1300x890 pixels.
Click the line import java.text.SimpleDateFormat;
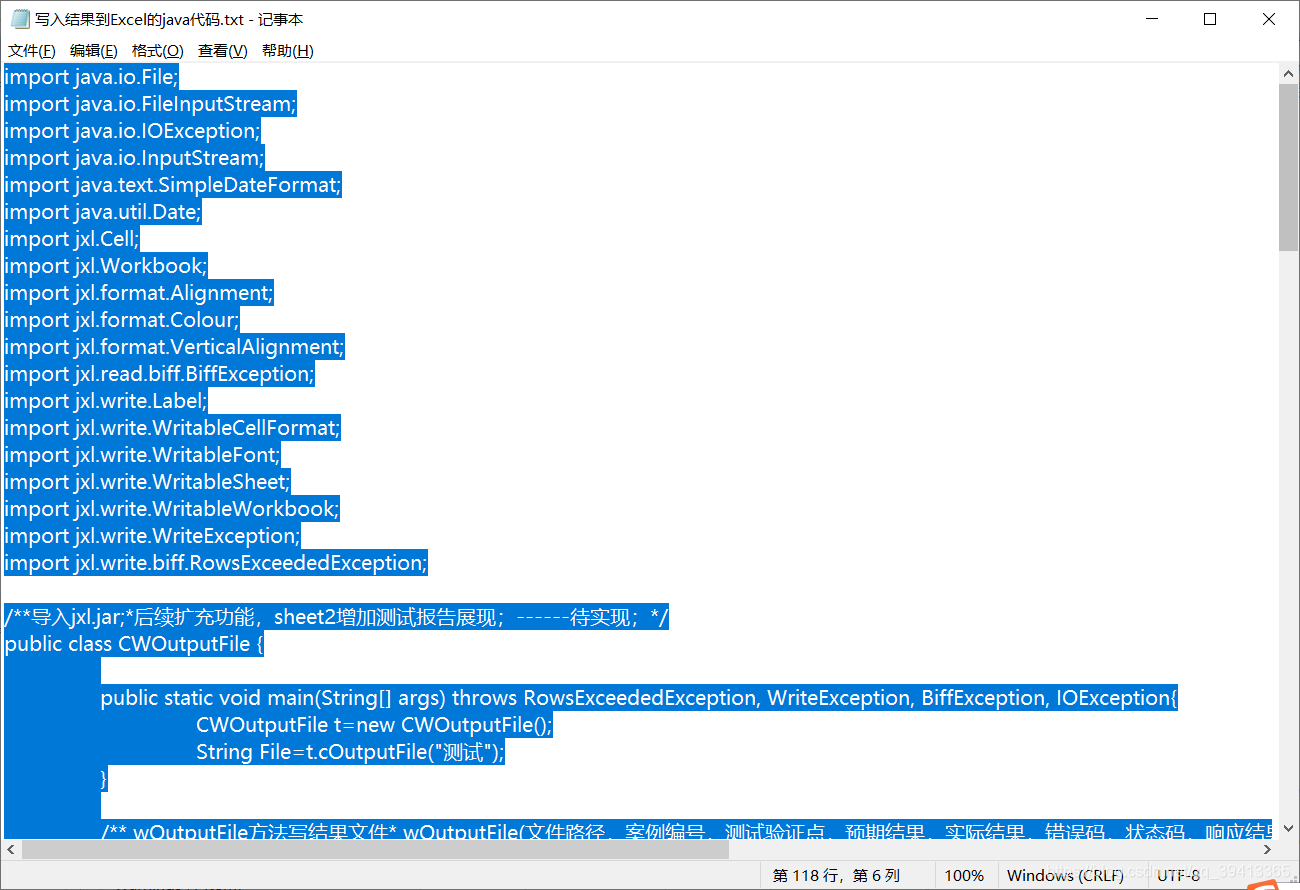coord(173,185)
